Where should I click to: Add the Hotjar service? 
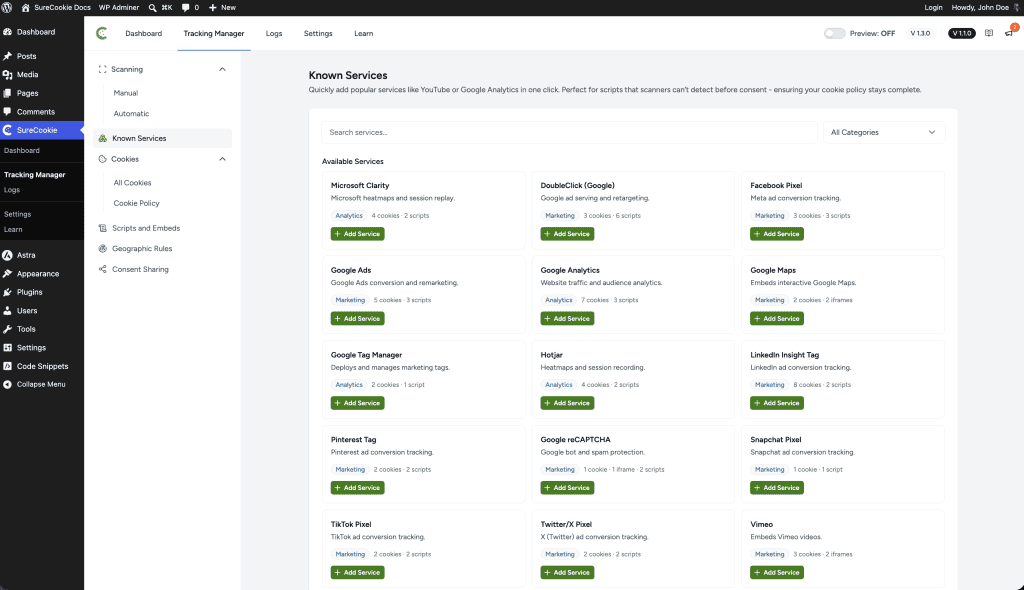[568, 403]
